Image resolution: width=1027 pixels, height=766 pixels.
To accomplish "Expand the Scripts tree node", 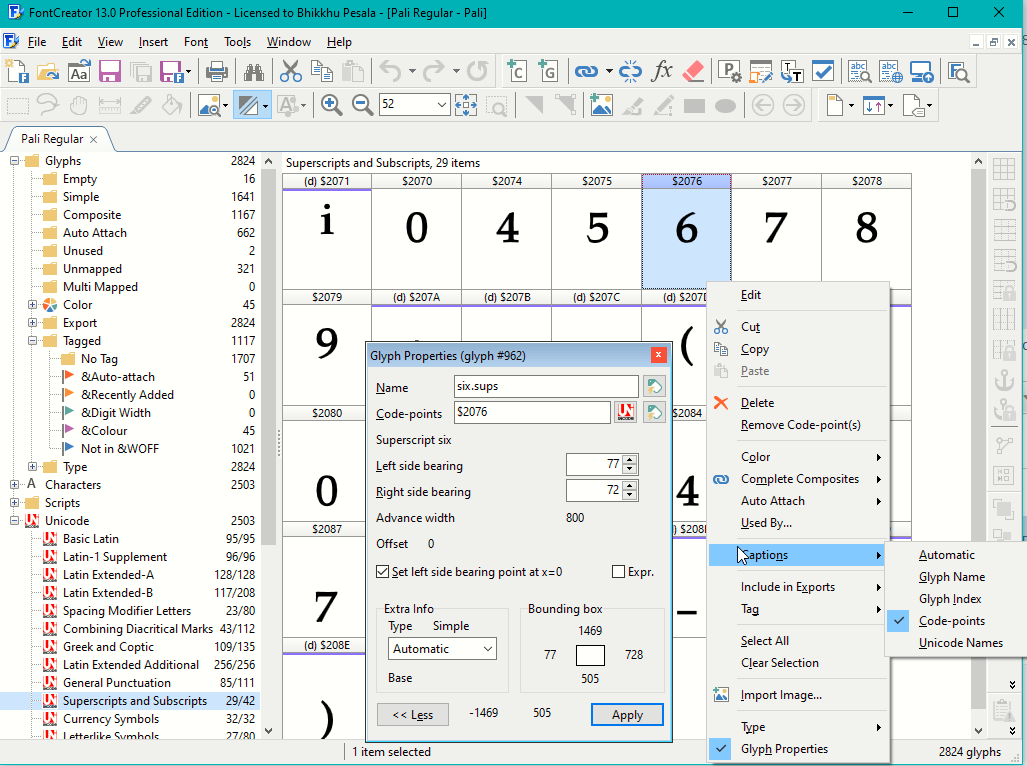I will coord(14,503).
